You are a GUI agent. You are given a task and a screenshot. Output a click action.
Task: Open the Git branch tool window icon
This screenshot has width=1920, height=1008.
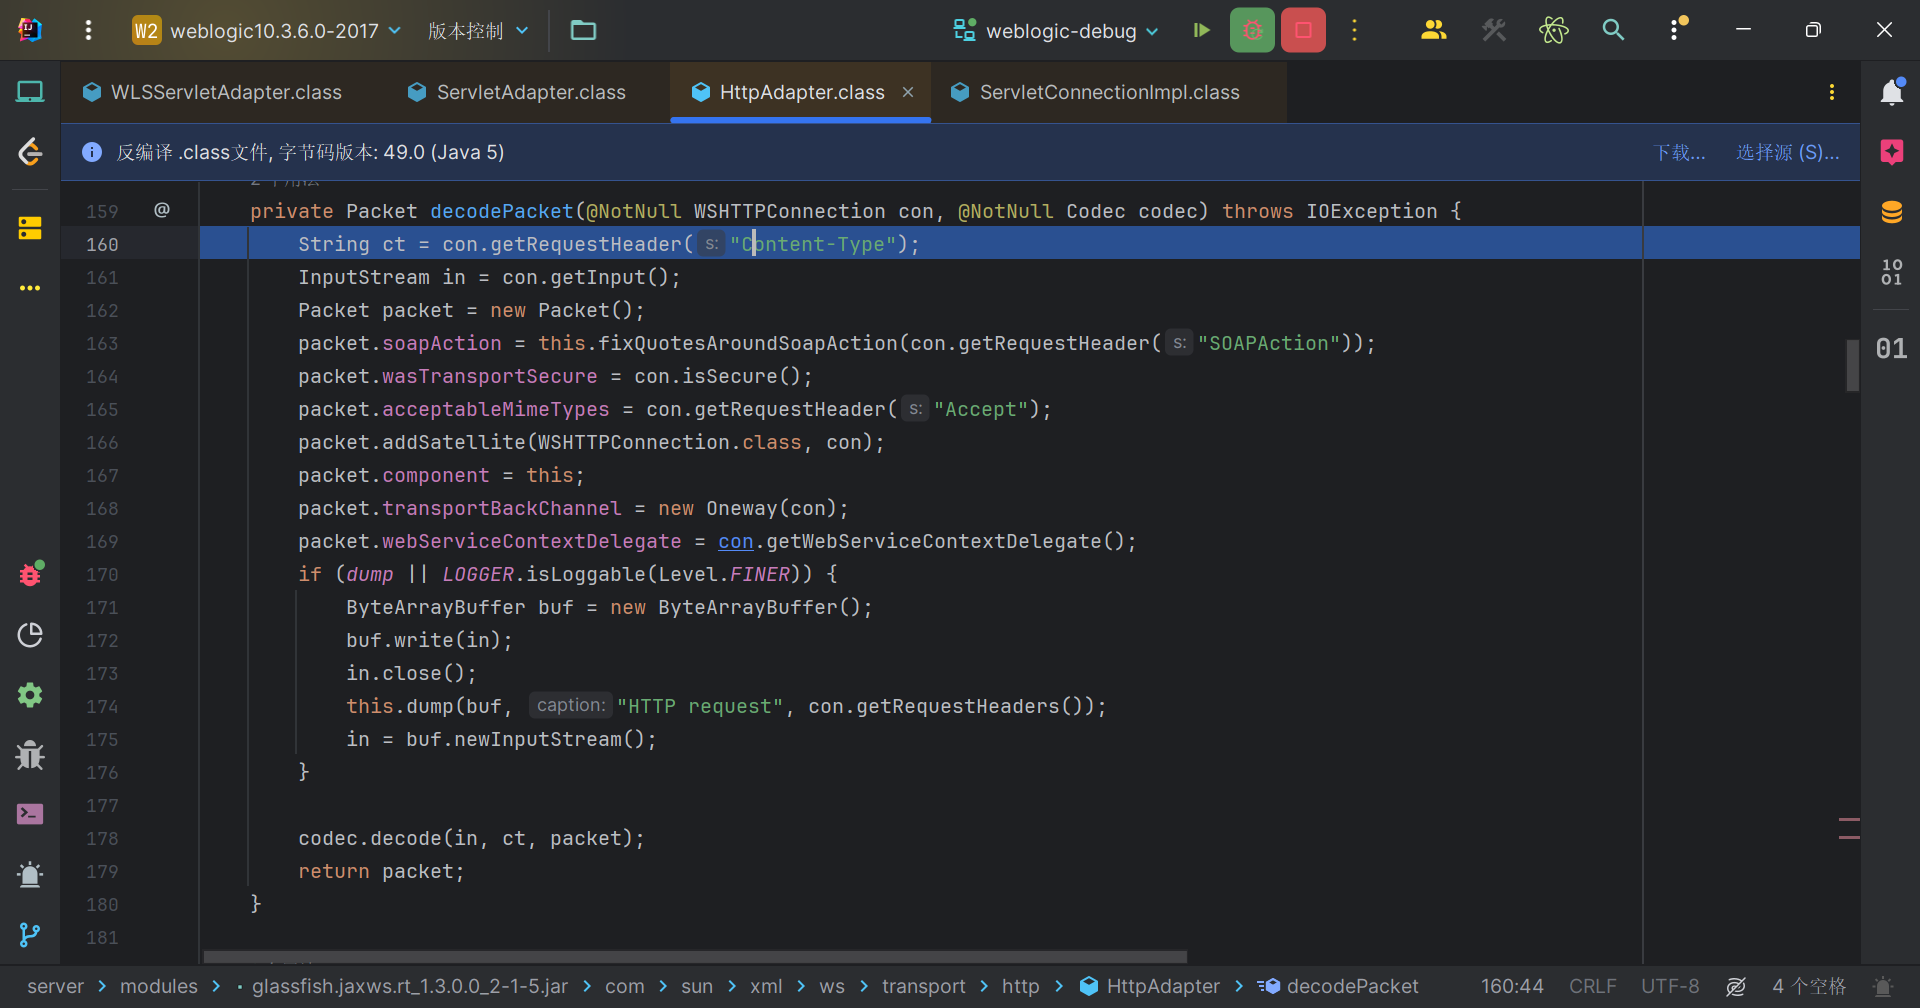(30, 935)
